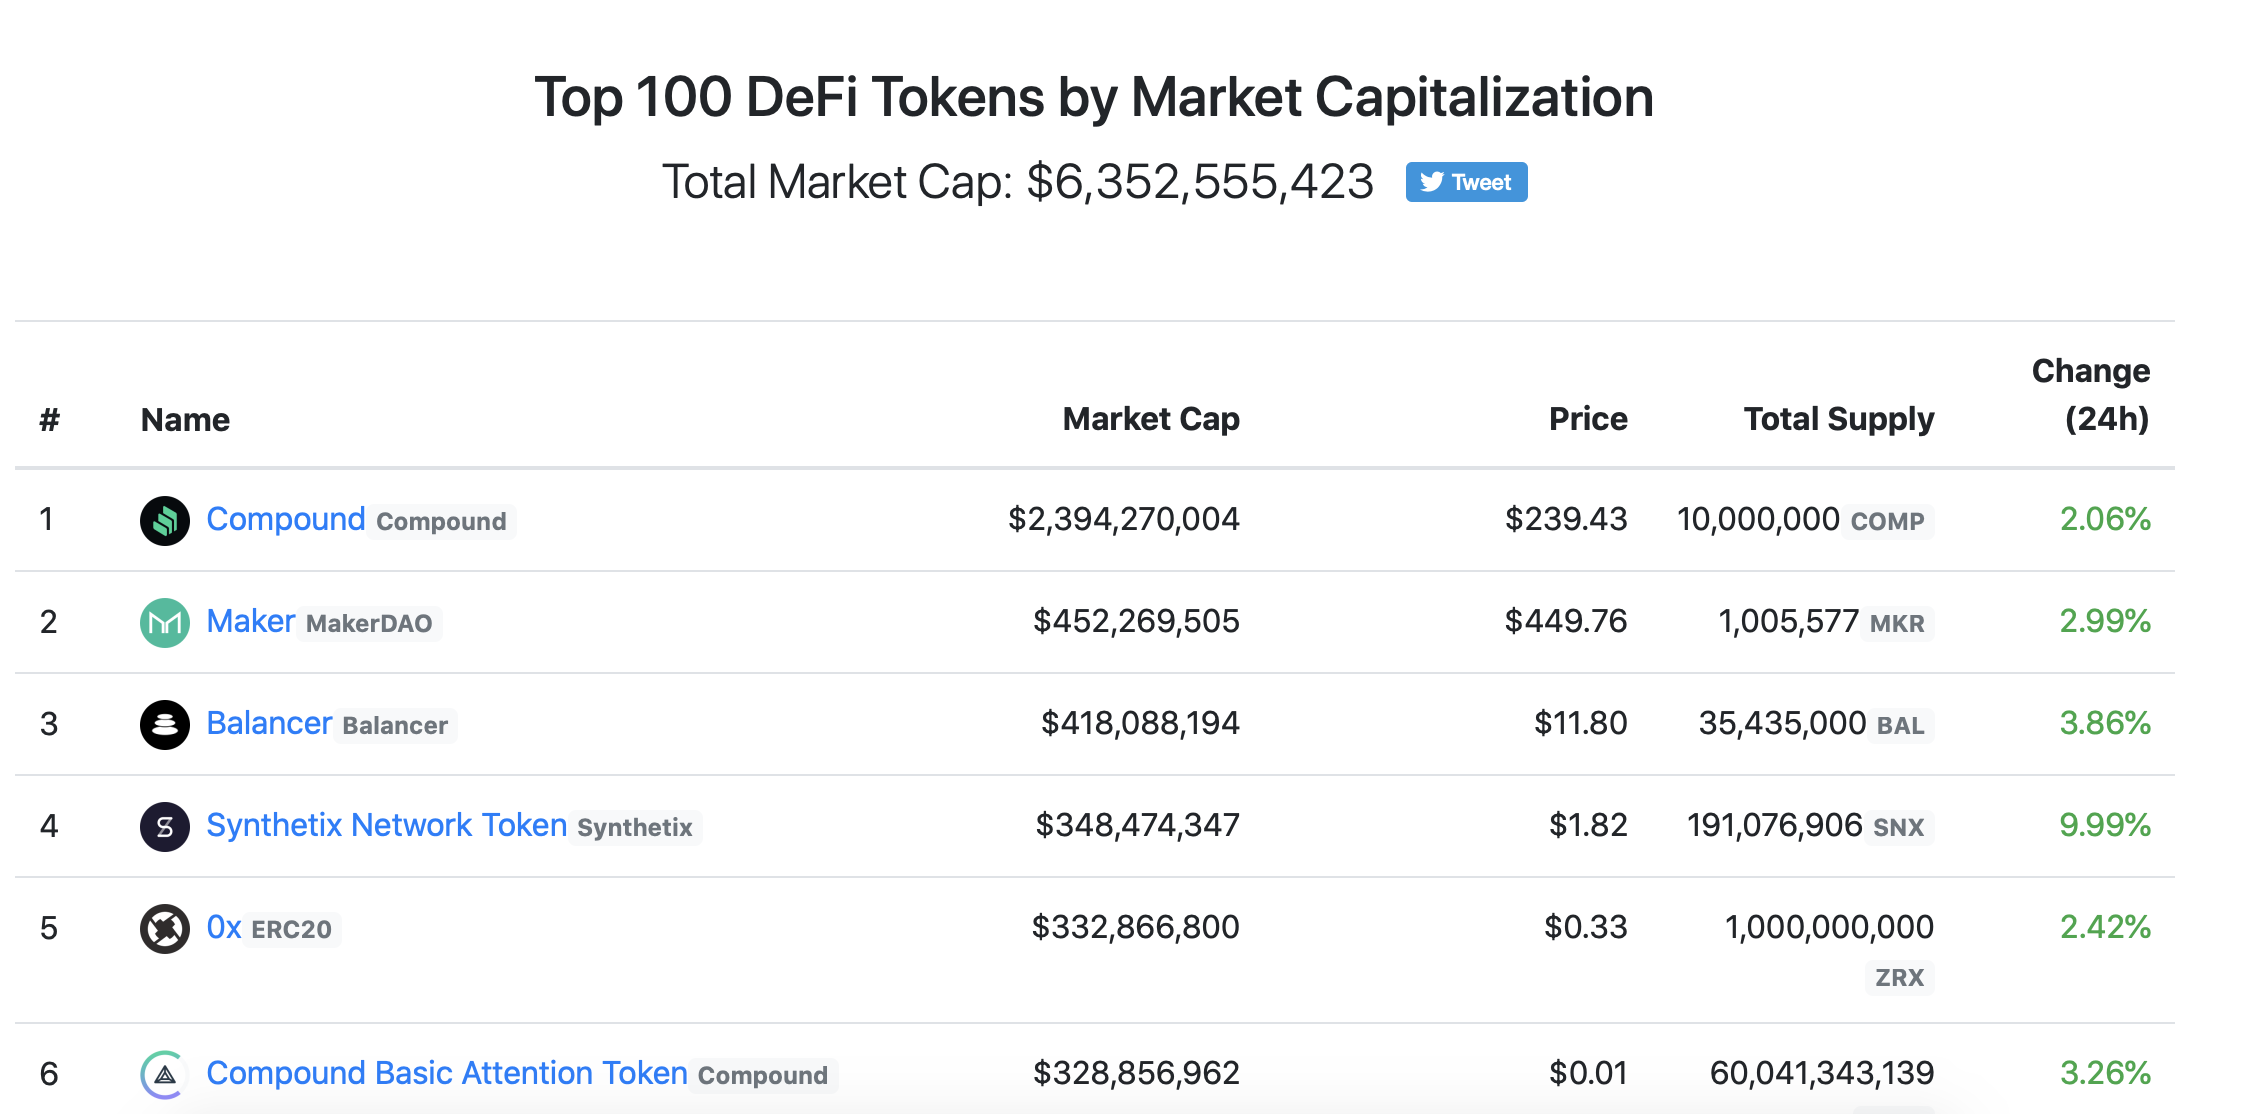Click the MakerDAO platform tag
This screenshot has height=1114, width=2254.
click(369, 624)
